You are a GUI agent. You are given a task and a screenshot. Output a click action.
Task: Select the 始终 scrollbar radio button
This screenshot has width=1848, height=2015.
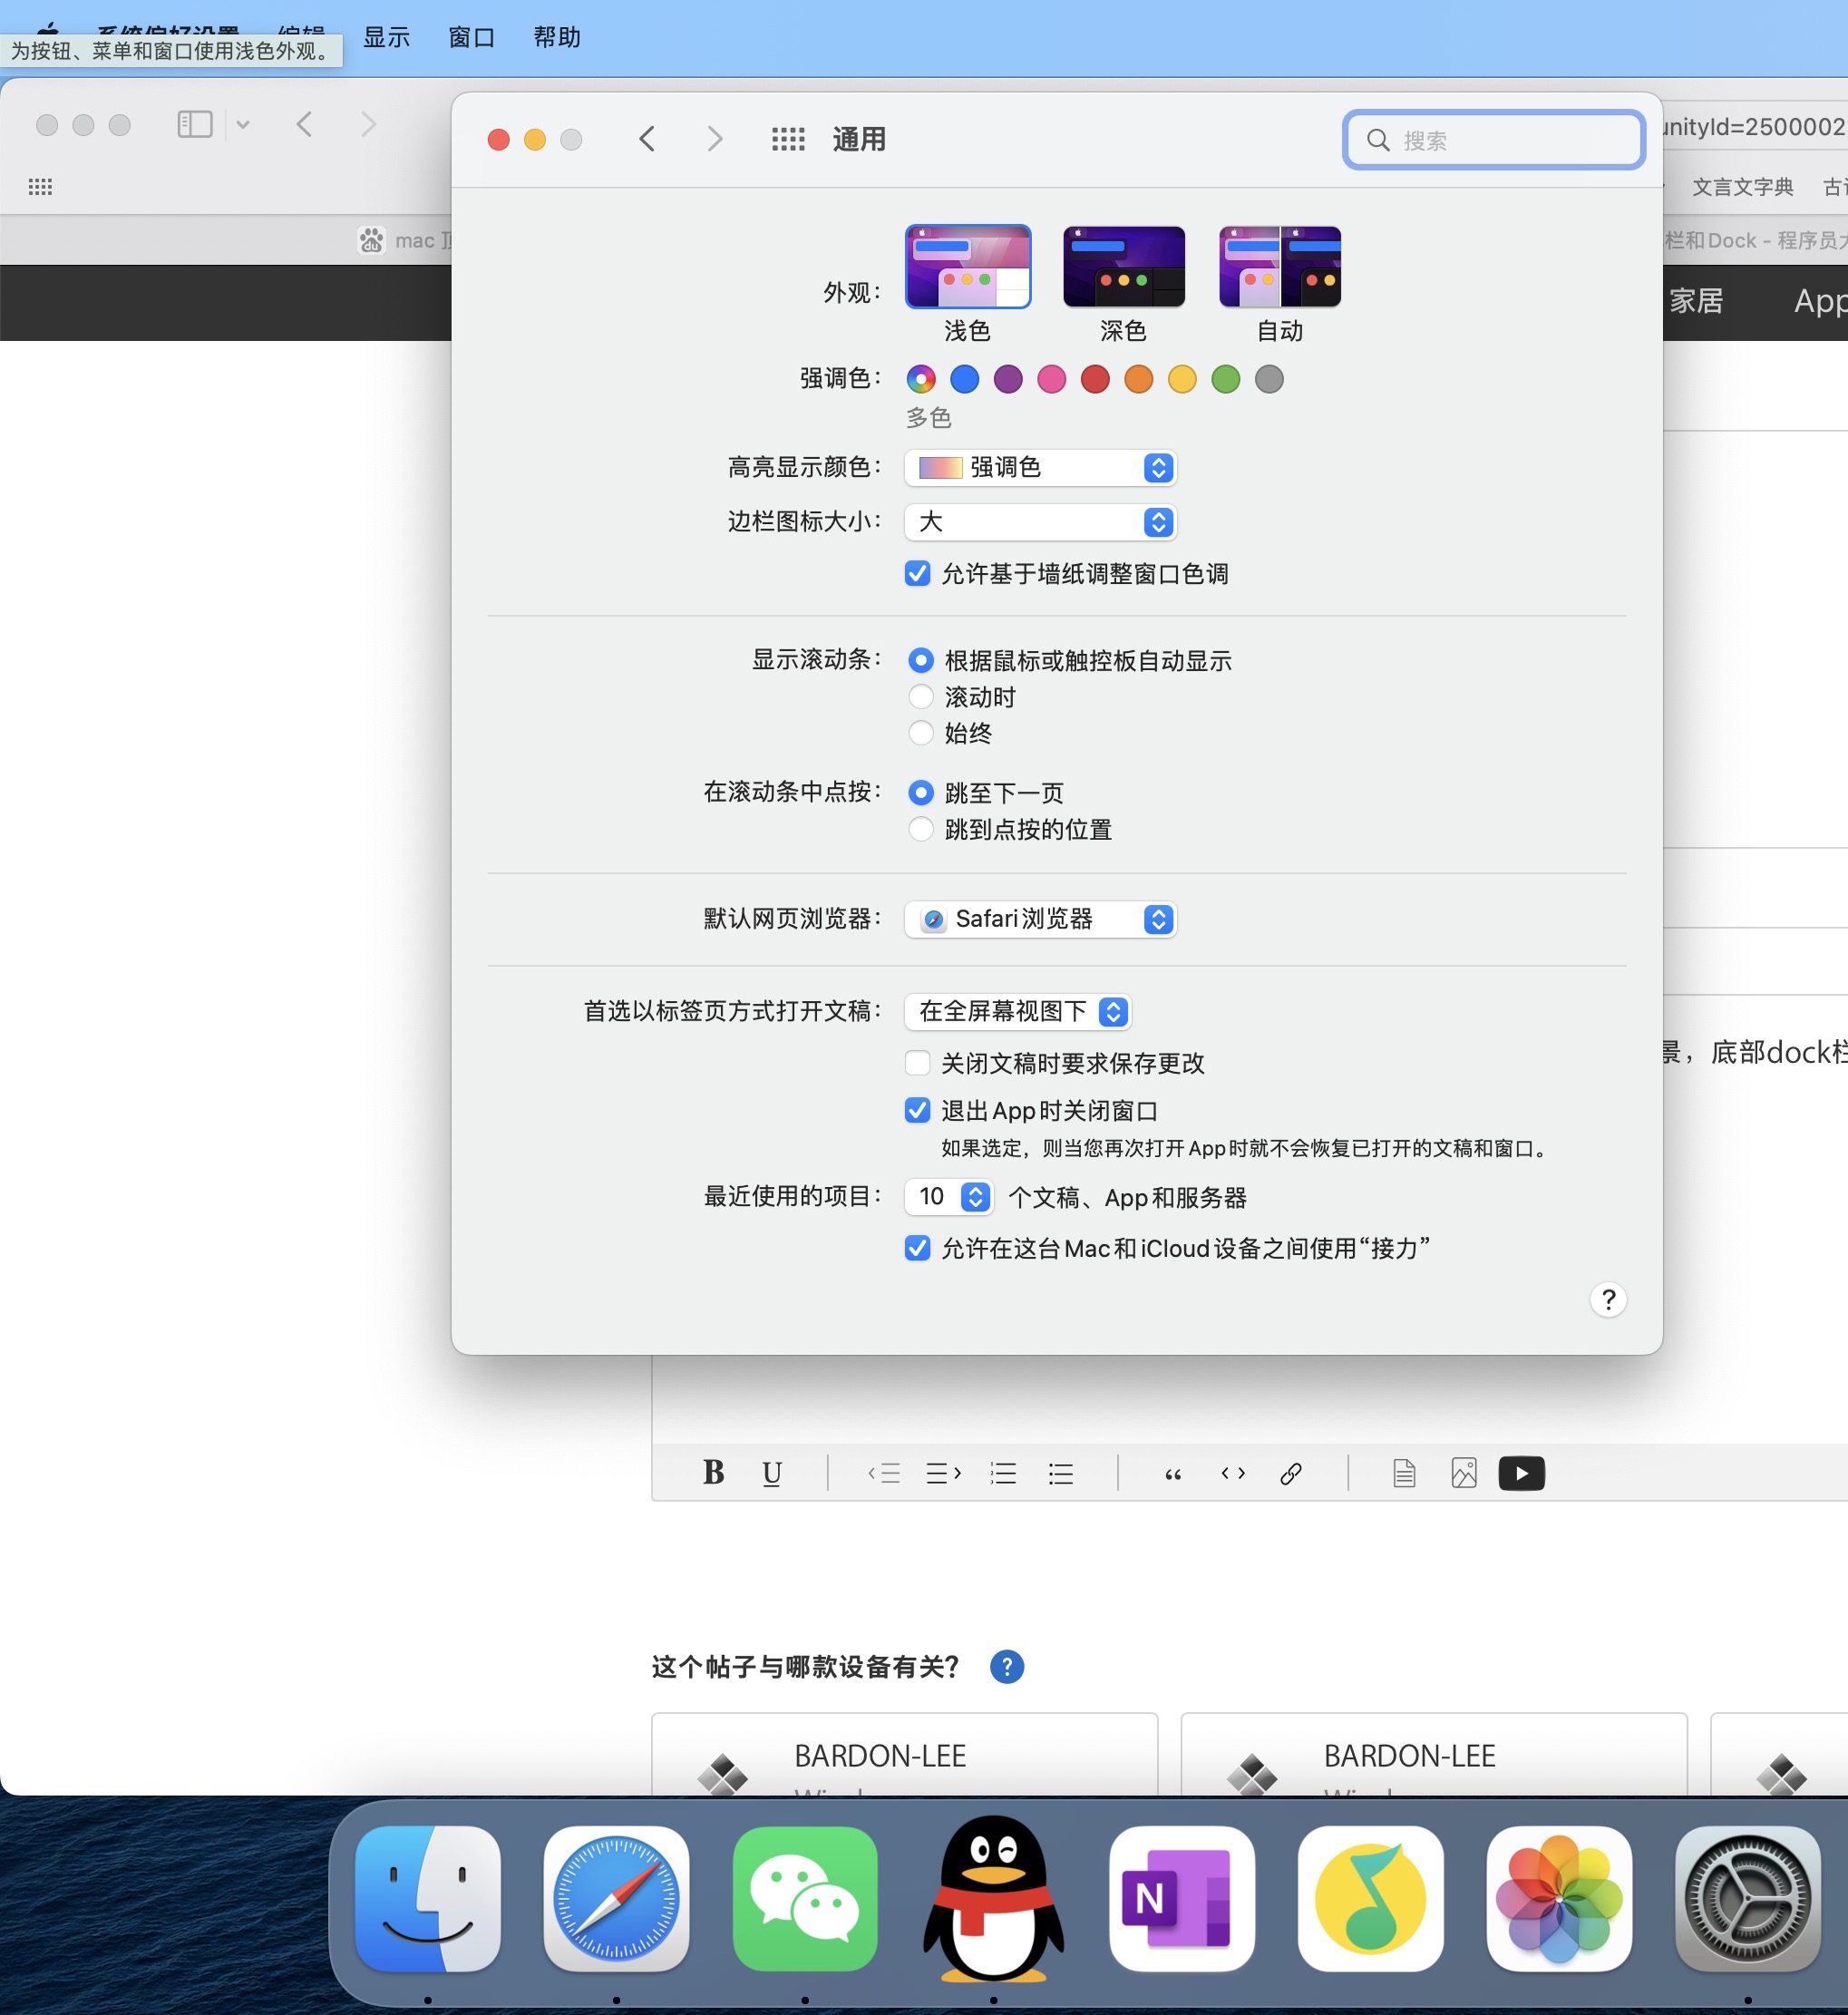pos(920,733)
